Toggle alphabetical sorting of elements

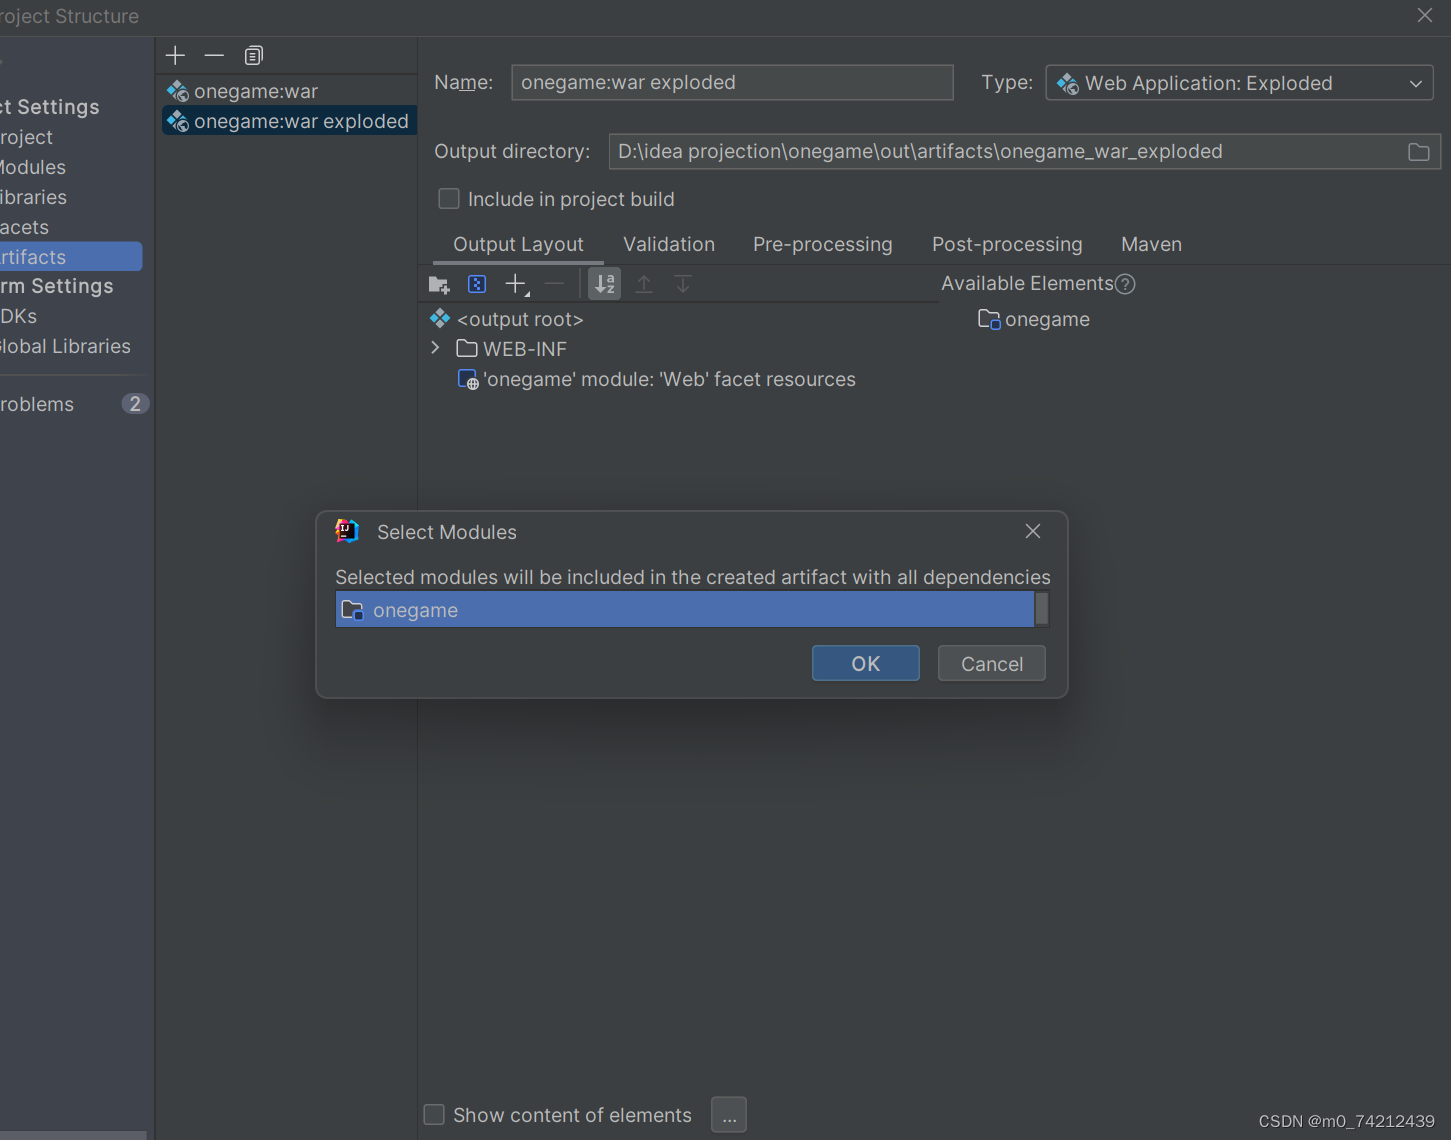pyautogui.click(x=604, y=283)
